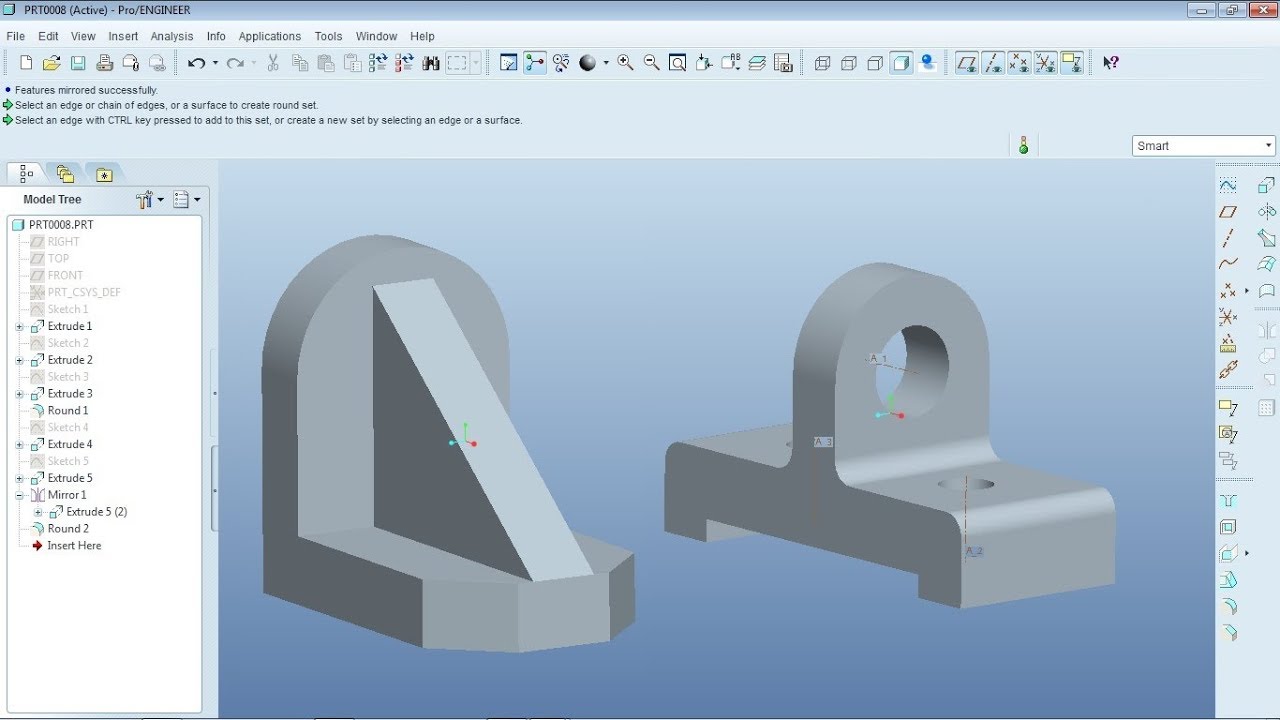Open the Model Tree show dropdown
Image resolution: width=1280 pixels, height=720 pixels.
click(x=186, y=200)
